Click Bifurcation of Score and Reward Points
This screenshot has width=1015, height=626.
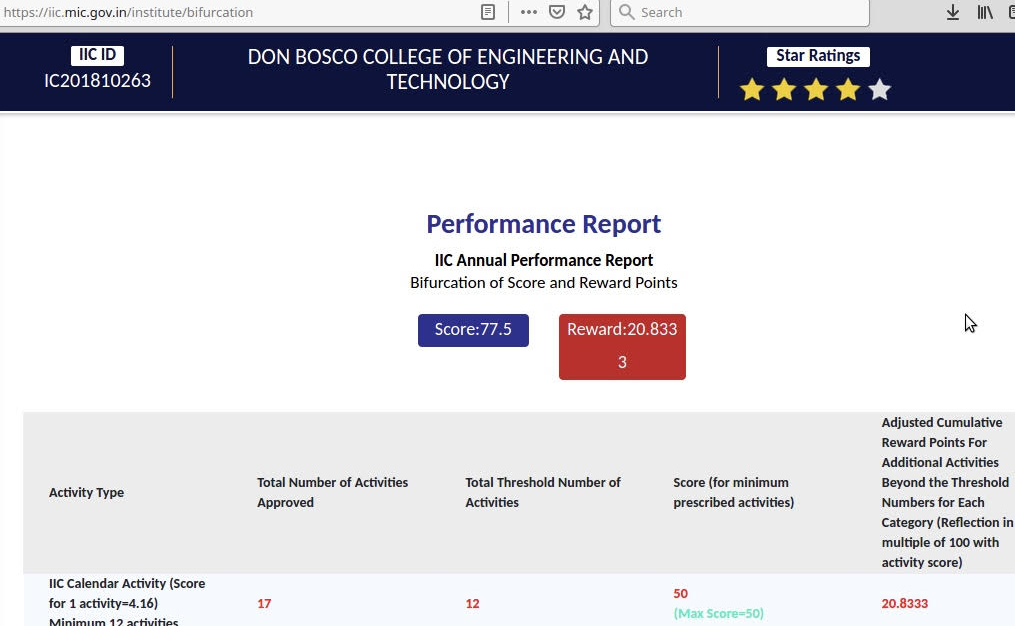pyautogui.click(x=544, y=283)
